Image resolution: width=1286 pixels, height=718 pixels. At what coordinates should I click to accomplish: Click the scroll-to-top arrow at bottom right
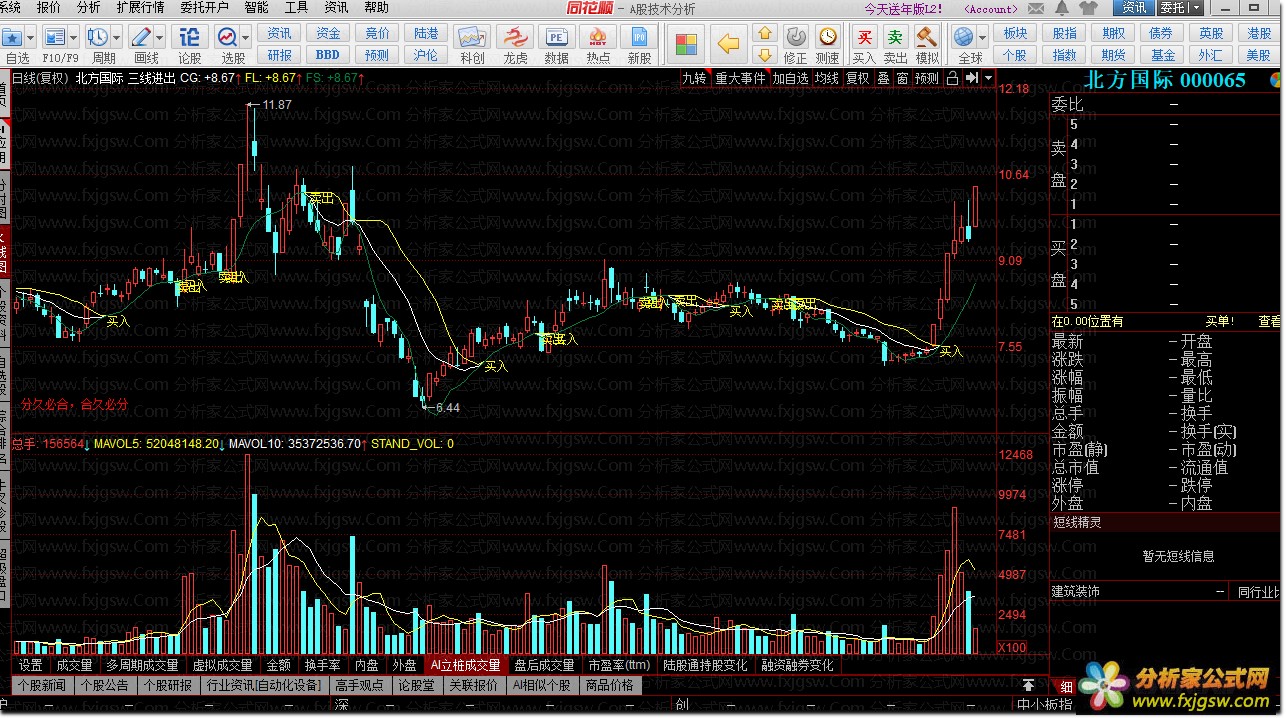tap(1028, 685)
